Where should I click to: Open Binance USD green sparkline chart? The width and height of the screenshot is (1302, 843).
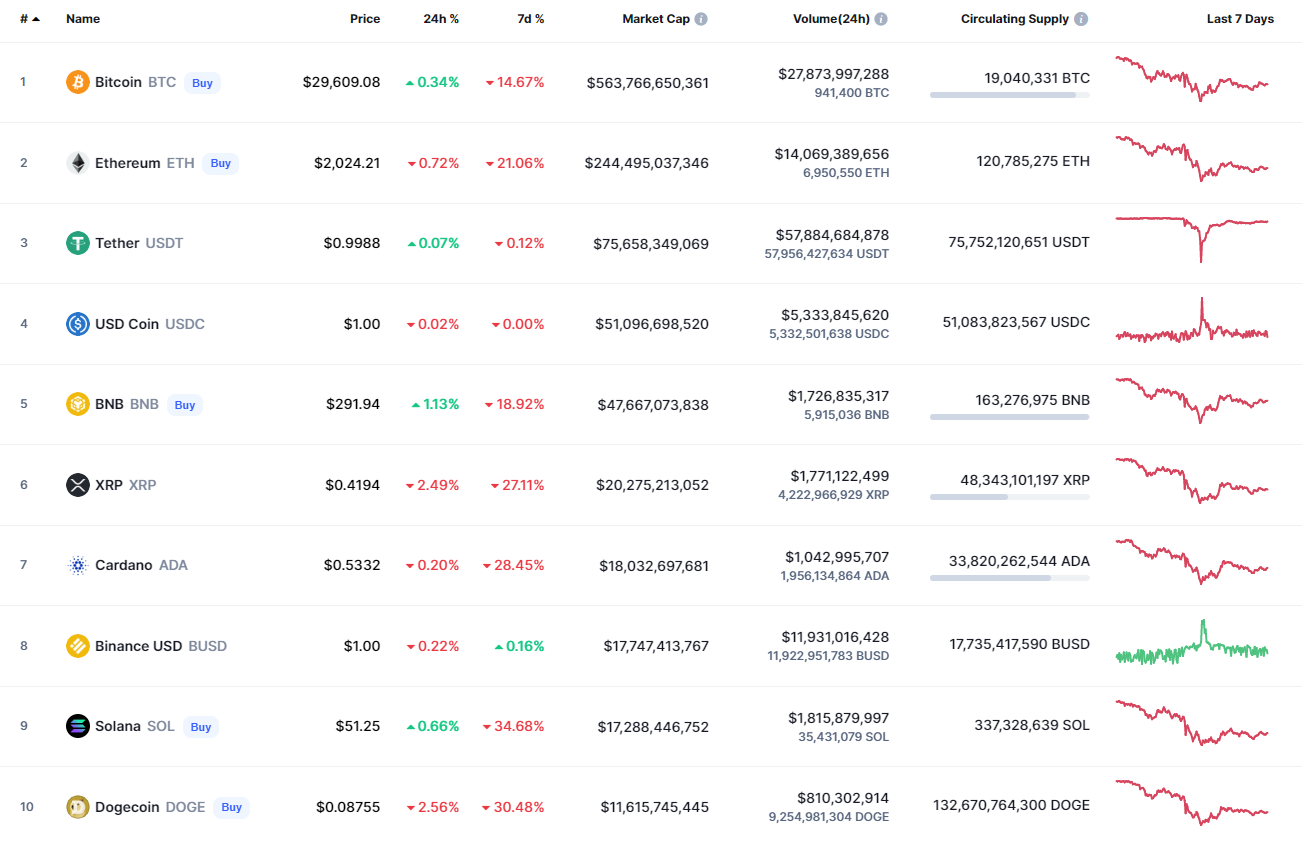click(1192, 643)
